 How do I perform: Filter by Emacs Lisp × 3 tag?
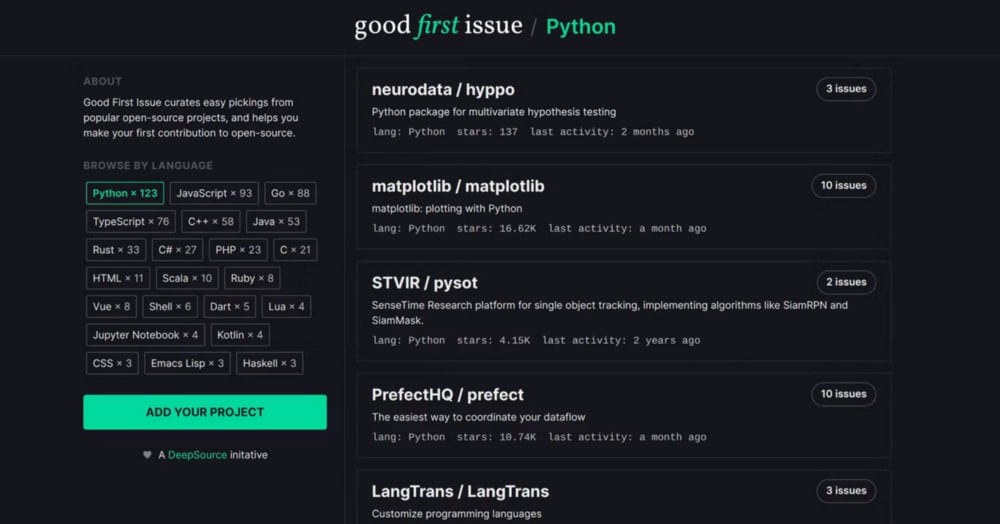(188, 363)
